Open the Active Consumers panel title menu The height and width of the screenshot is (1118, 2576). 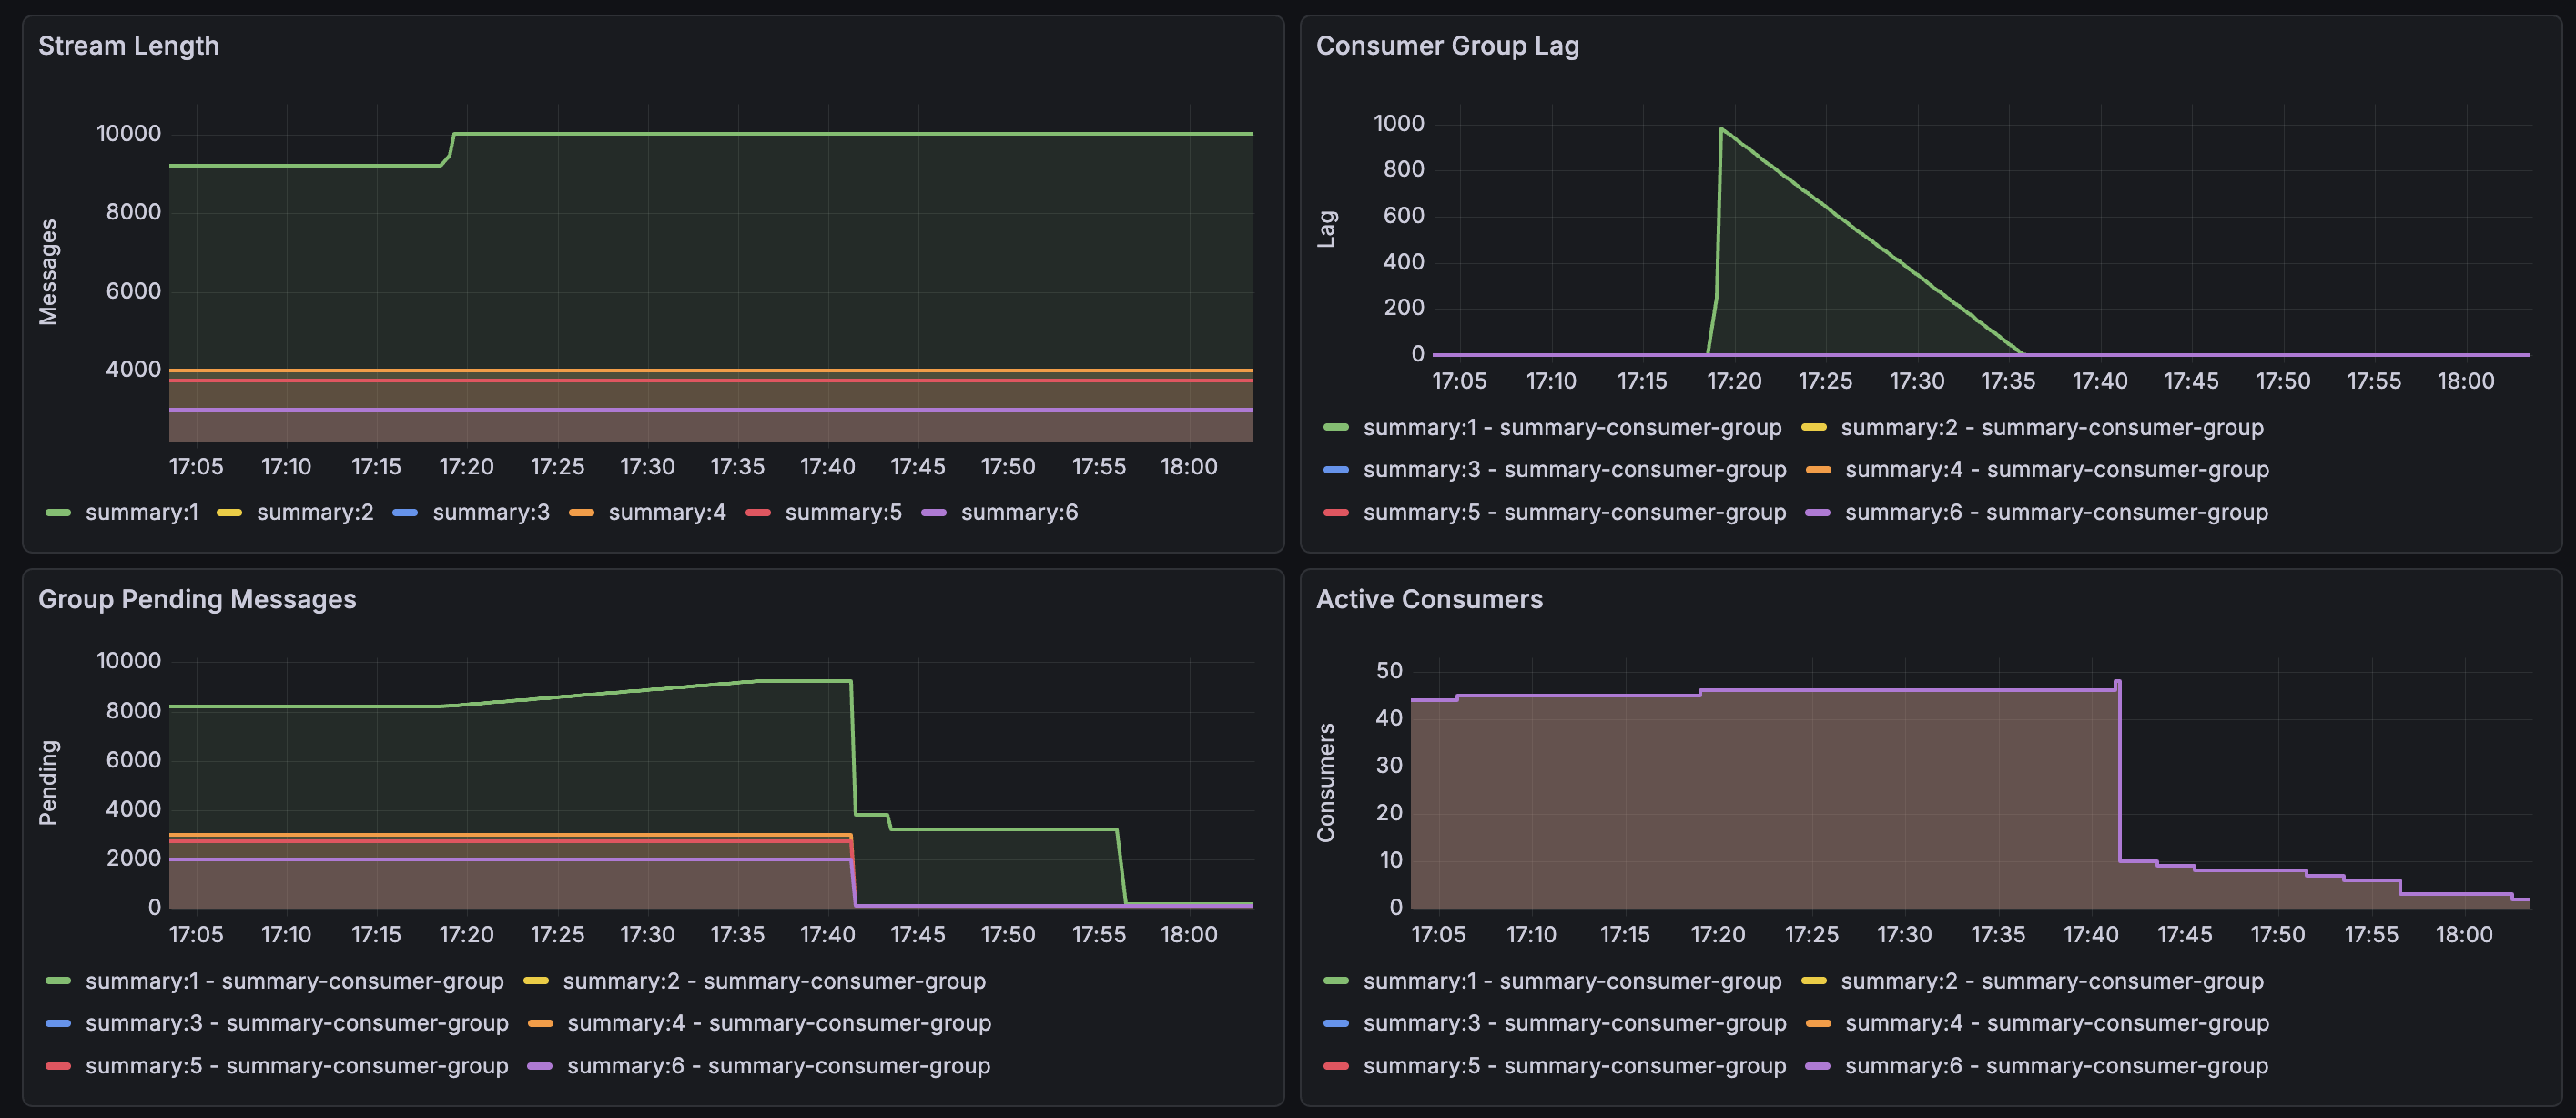[1428, 599]
